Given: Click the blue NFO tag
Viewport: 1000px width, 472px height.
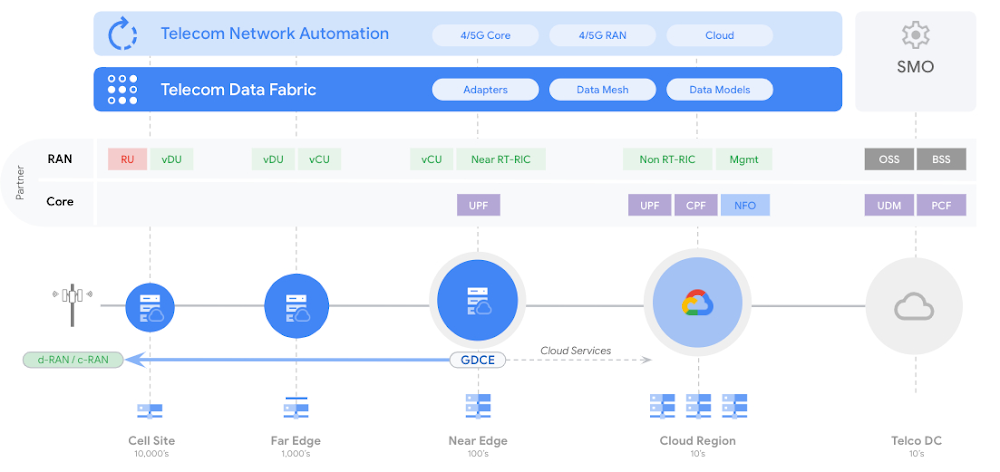Looking at the screenshot, I should [x=745, y=205].
